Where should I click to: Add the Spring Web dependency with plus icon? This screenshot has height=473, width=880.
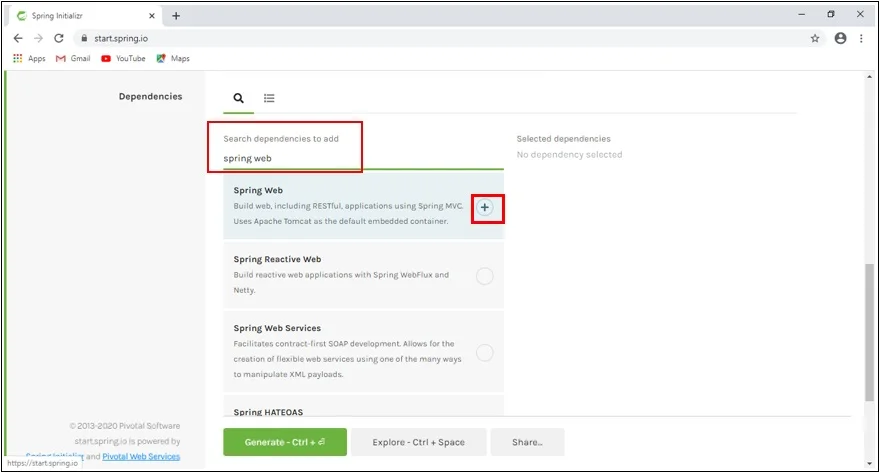(485, 208)
